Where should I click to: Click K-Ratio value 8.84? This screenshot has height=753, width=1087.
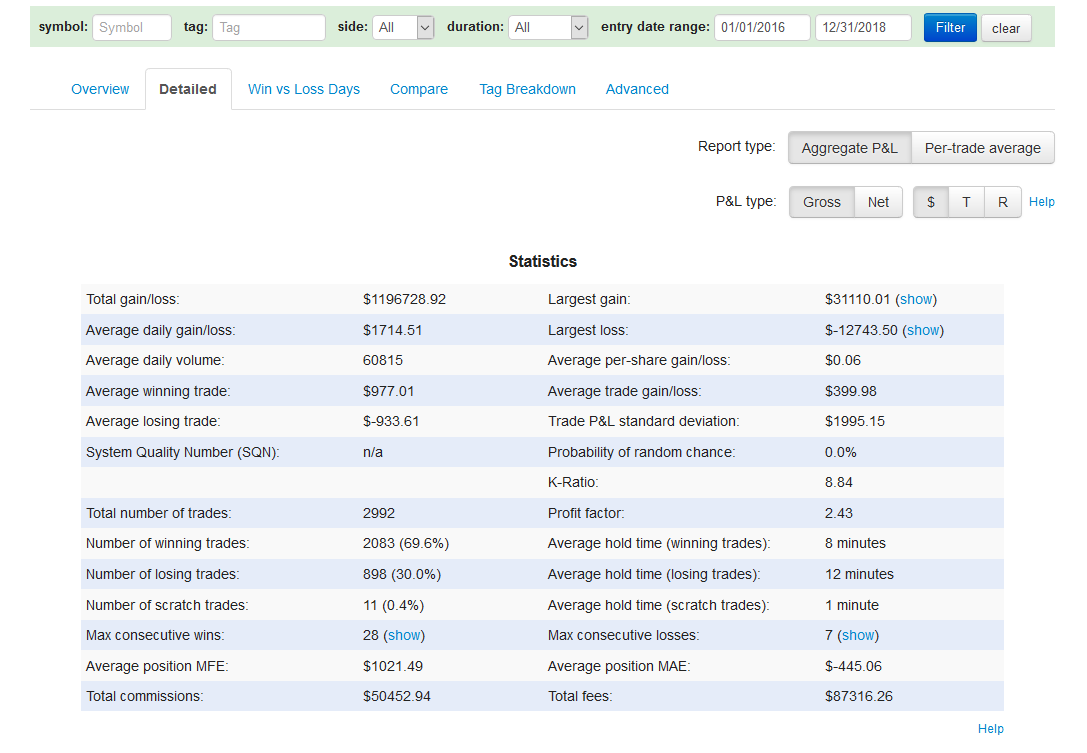[x=838, y=483]
